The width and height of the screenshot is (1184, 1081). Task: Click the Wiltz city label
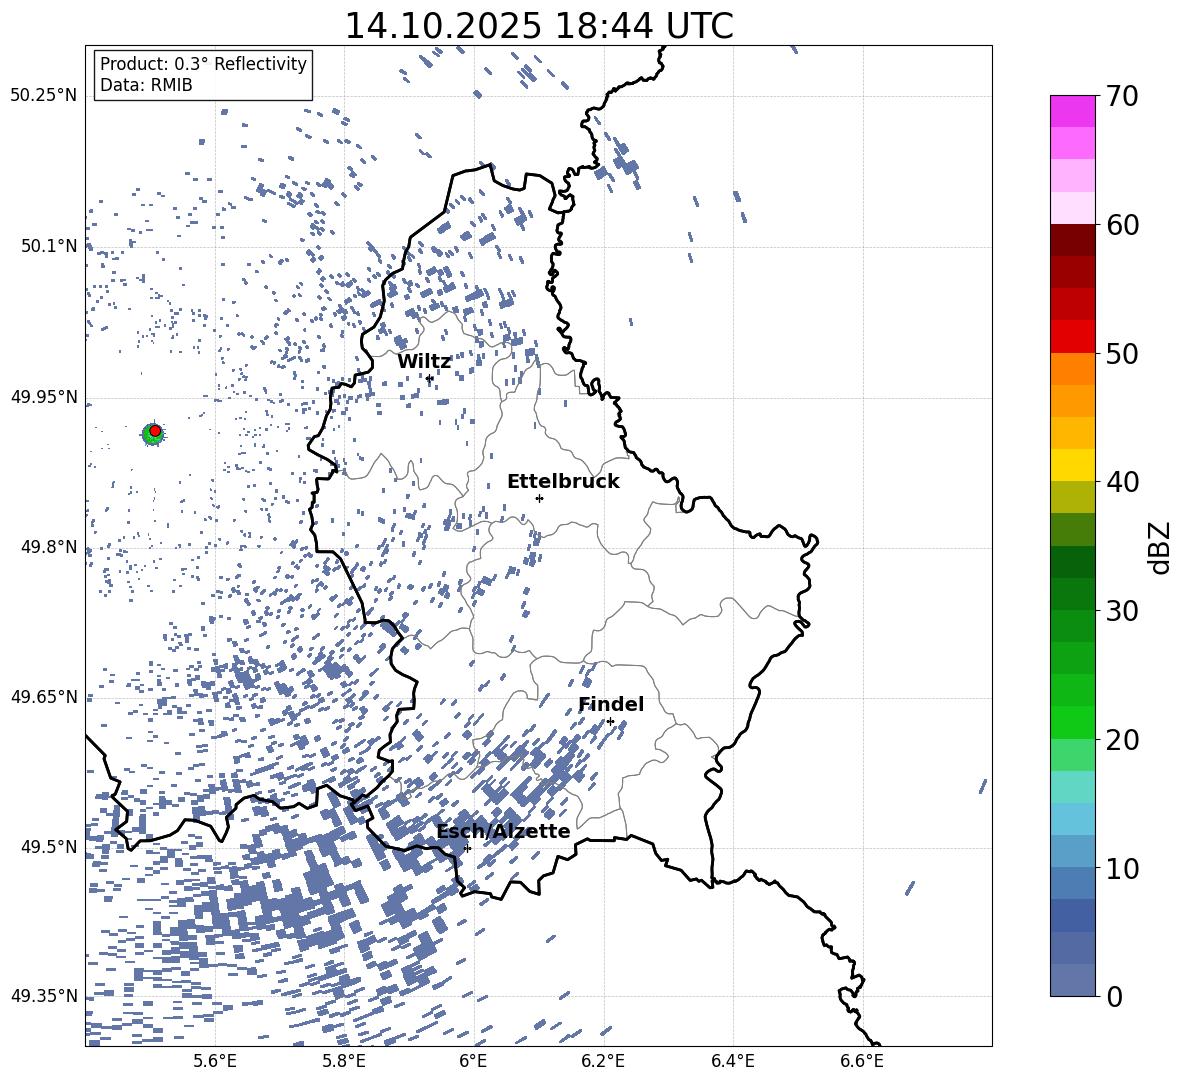pyautogui.click(x=424, y=362)
